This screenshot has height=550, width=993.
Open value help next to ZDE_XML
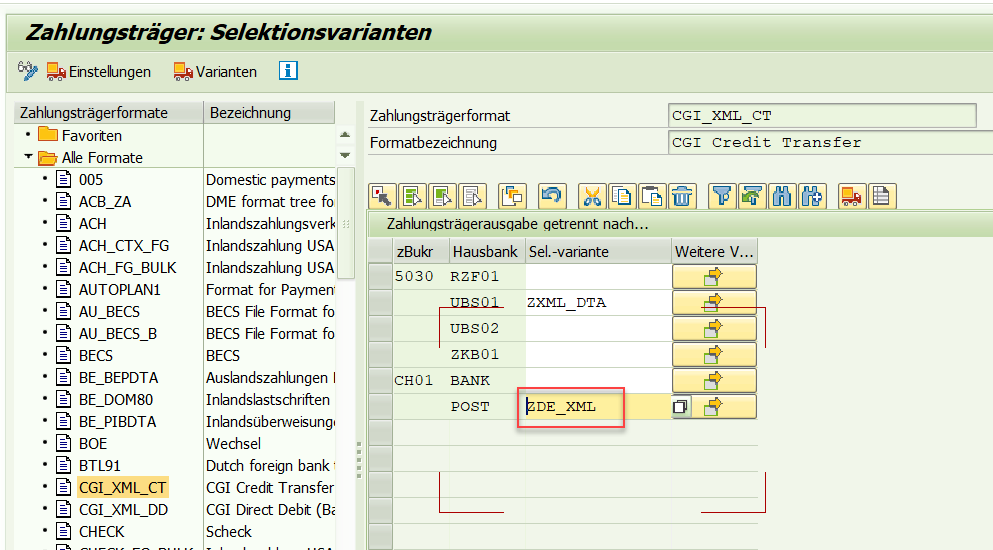point(680,406)
